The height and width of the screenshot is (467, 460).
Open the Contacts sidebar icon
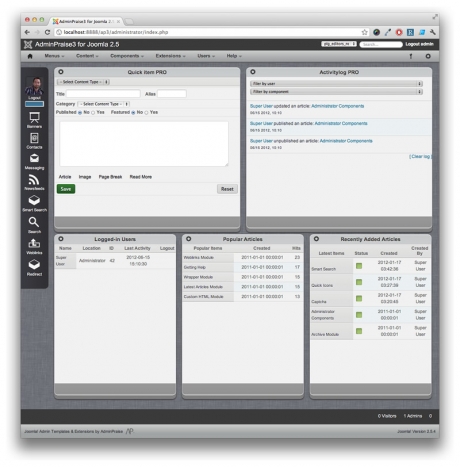pyautogui.click(x=34, y=138)
